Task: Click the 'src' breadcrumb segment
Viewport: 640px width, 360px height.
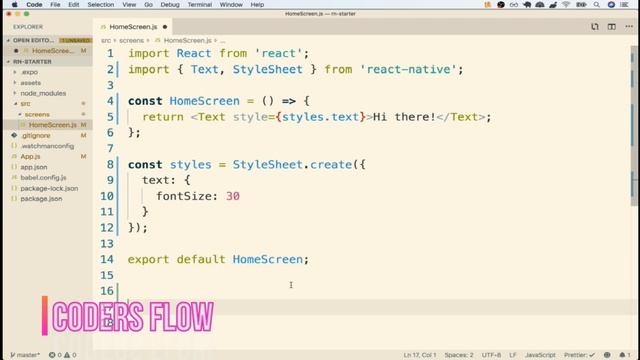Action: coord(106,40)
